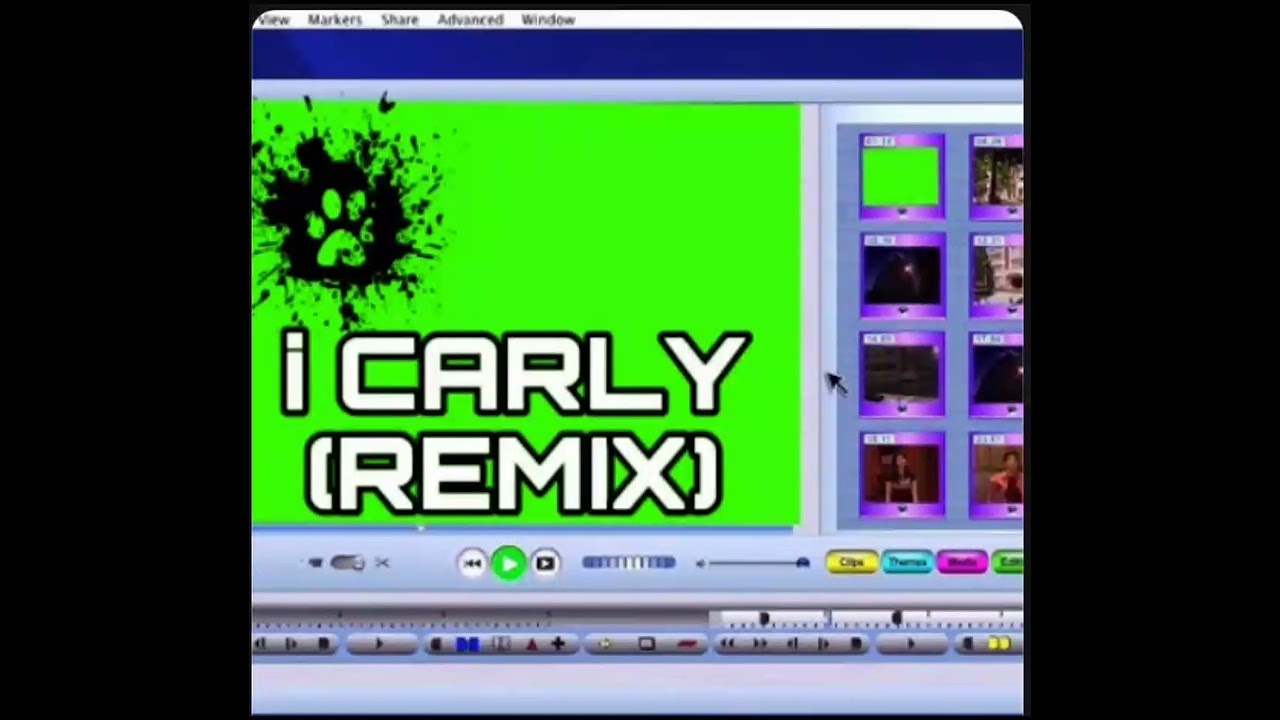Screen dimensions: 1280x720
Task: Click the square outline icon in bottom toolbar
Action: (646, 645)
